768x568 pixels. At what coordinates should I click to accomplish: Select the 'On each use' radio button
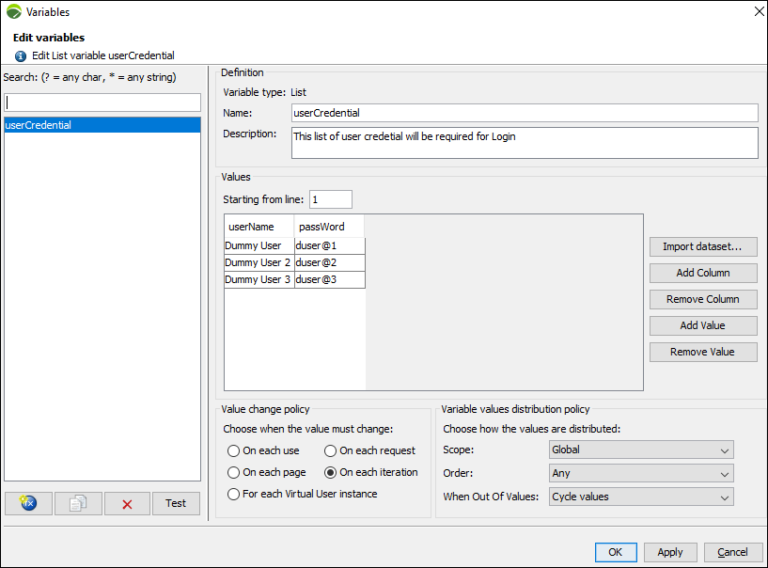click(234, 451)
